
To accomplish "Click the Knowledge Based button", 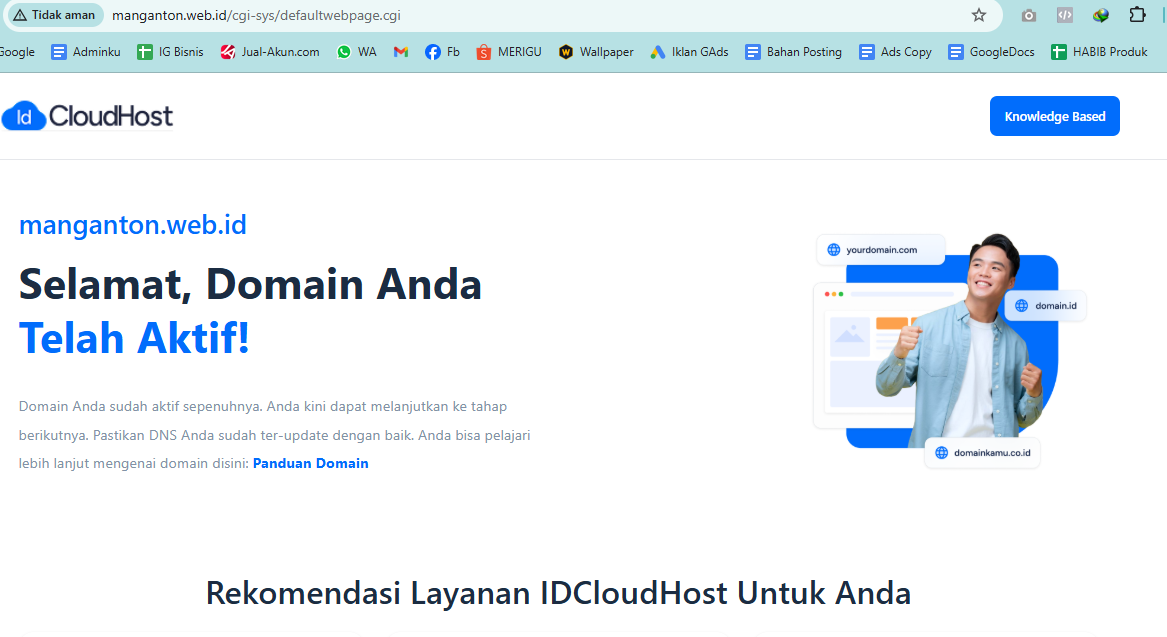I will pyautogui.click(x=1054, y=116).
